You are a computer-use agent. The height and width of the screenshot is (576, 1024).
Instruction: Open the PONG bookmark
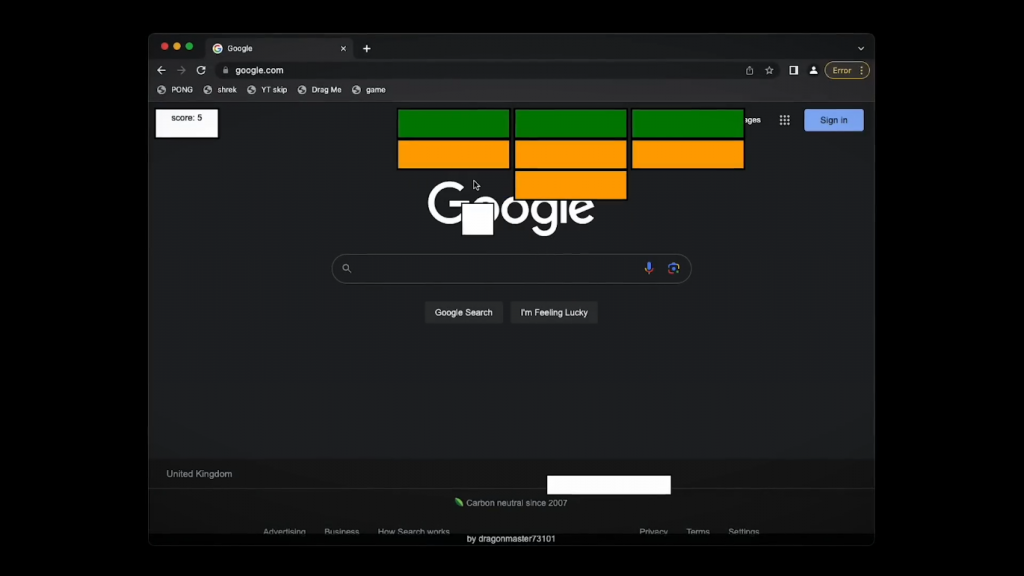(x=175, y=89)
